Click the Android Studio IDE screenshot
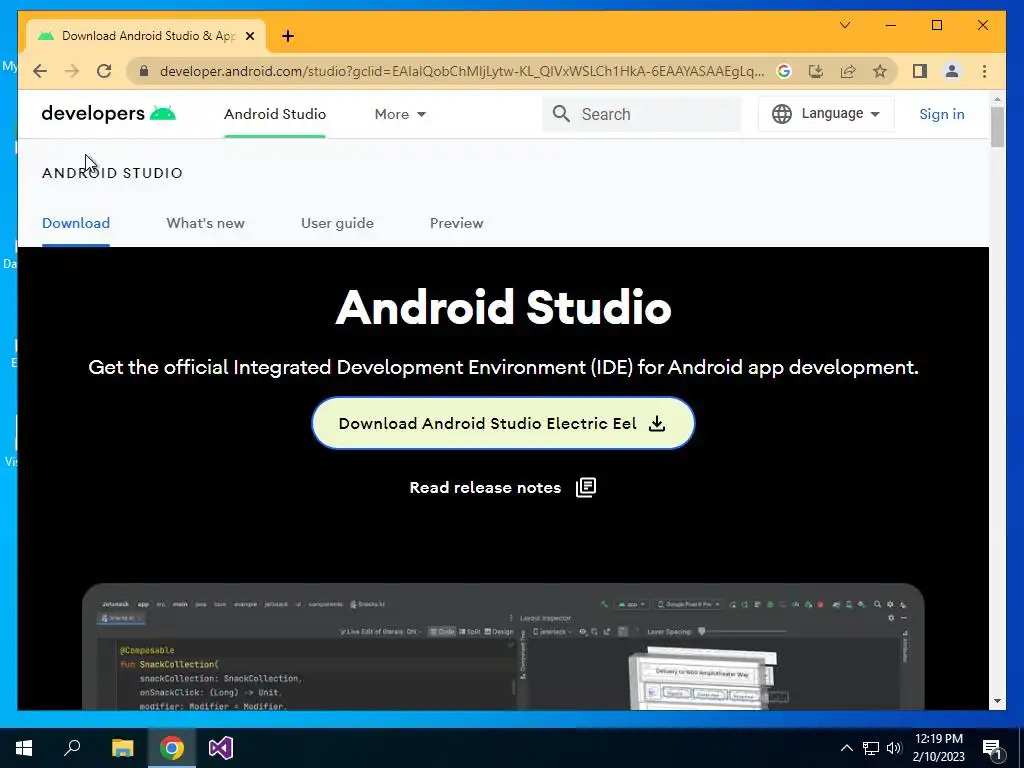The width and height of the screenshot is (1024, 768). tap(503, 647)
